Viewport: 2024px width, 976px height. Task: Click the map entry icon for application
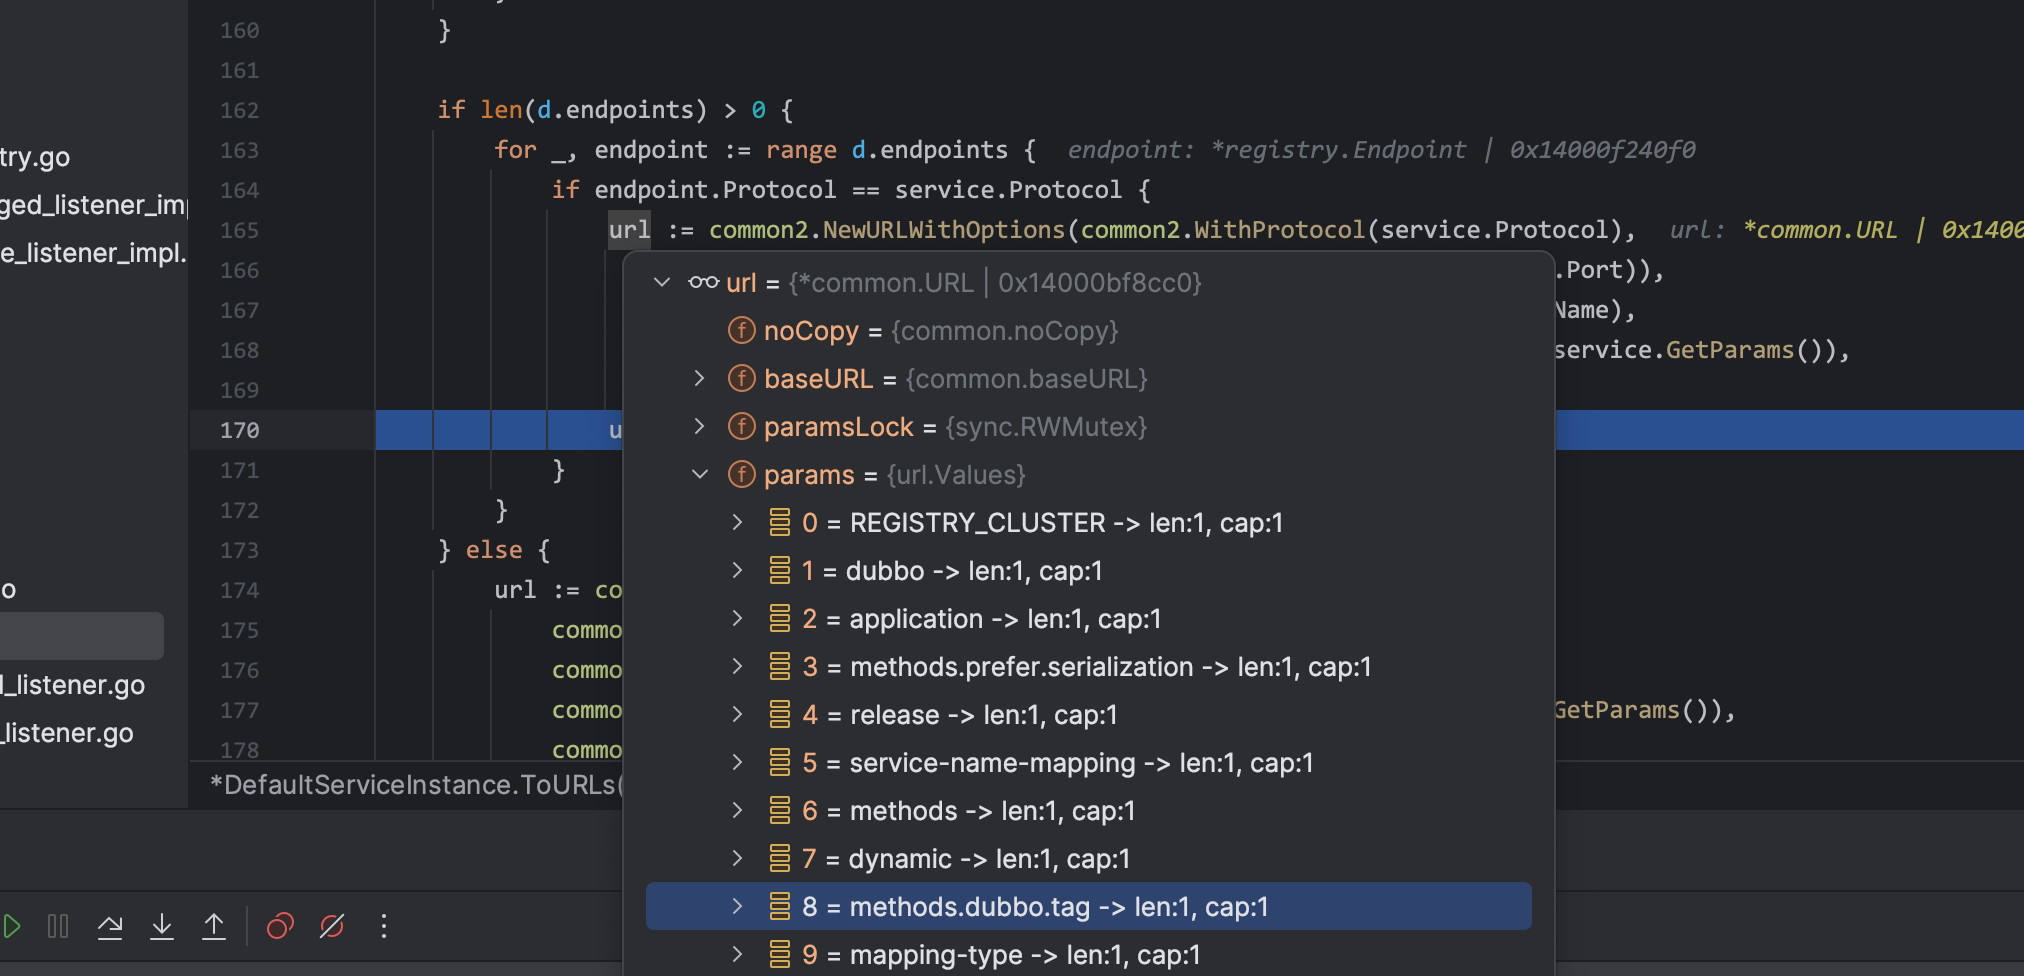click(x=780, y=618)
